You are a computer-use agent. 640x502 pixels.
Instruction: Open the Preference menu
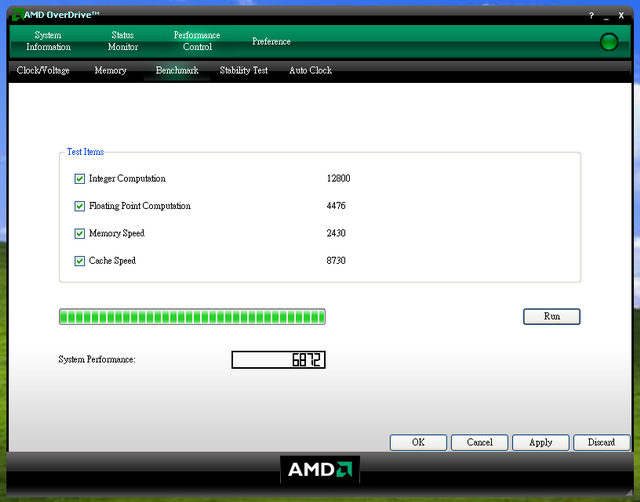271,42
